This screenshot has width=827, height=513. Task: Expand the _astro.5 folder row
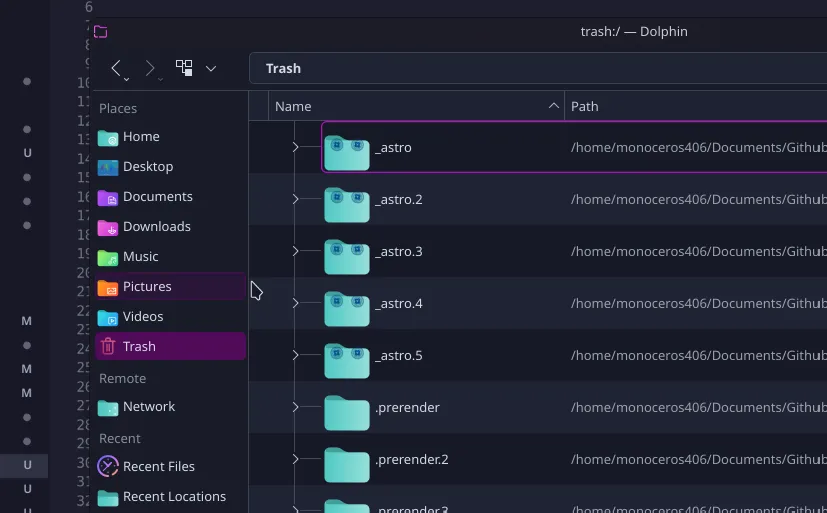[295, 355]
